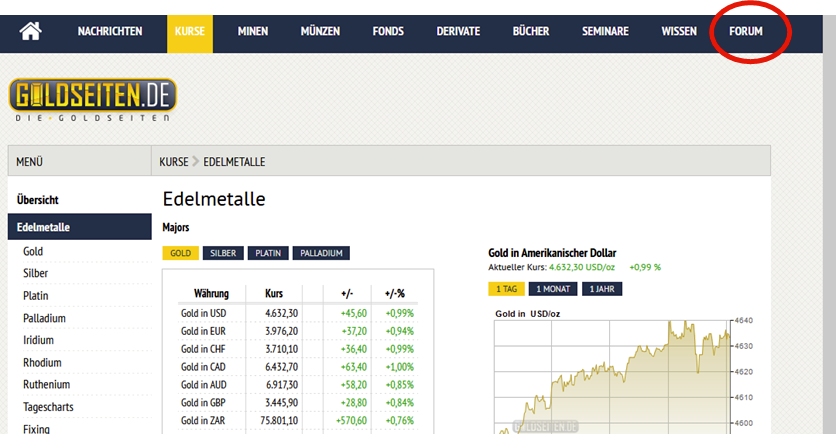Open the Gold in EUR row
The image size is (836, 434).
coord(204,331)
